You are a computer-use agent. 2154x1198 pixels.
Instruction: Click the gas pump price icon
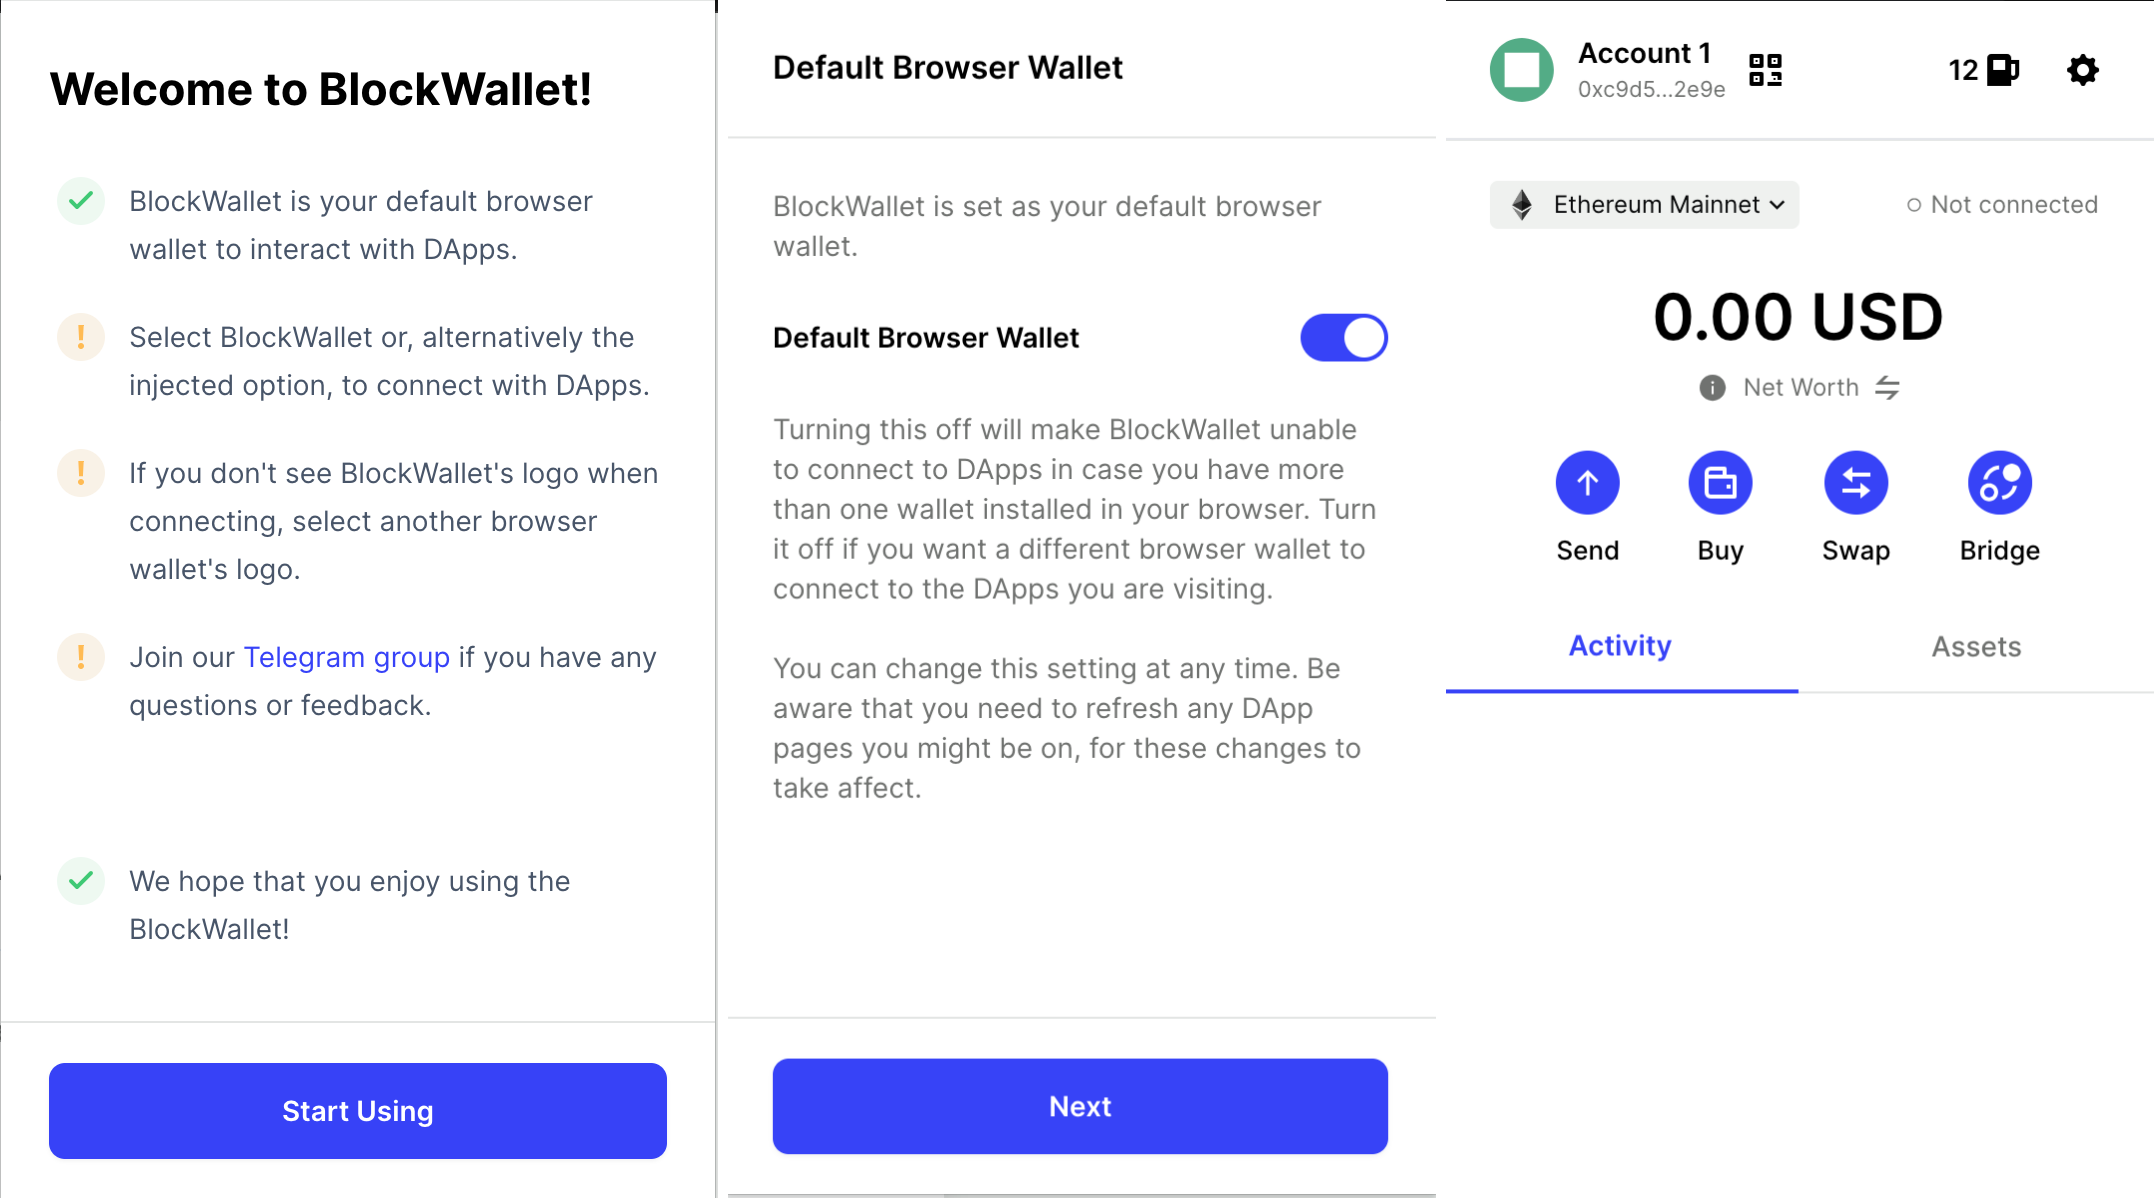[x=2002, y=70]
